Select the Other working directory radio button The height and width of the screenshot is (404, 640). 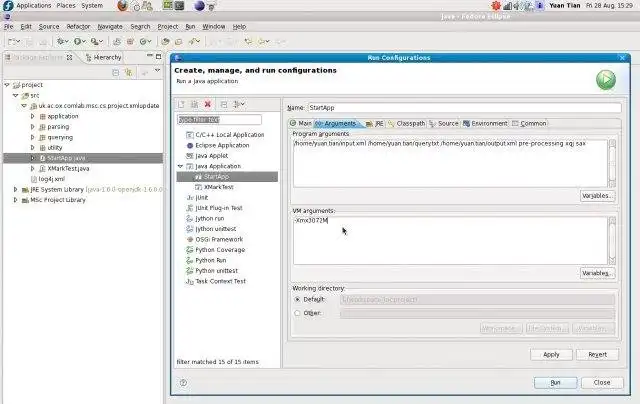297,313
